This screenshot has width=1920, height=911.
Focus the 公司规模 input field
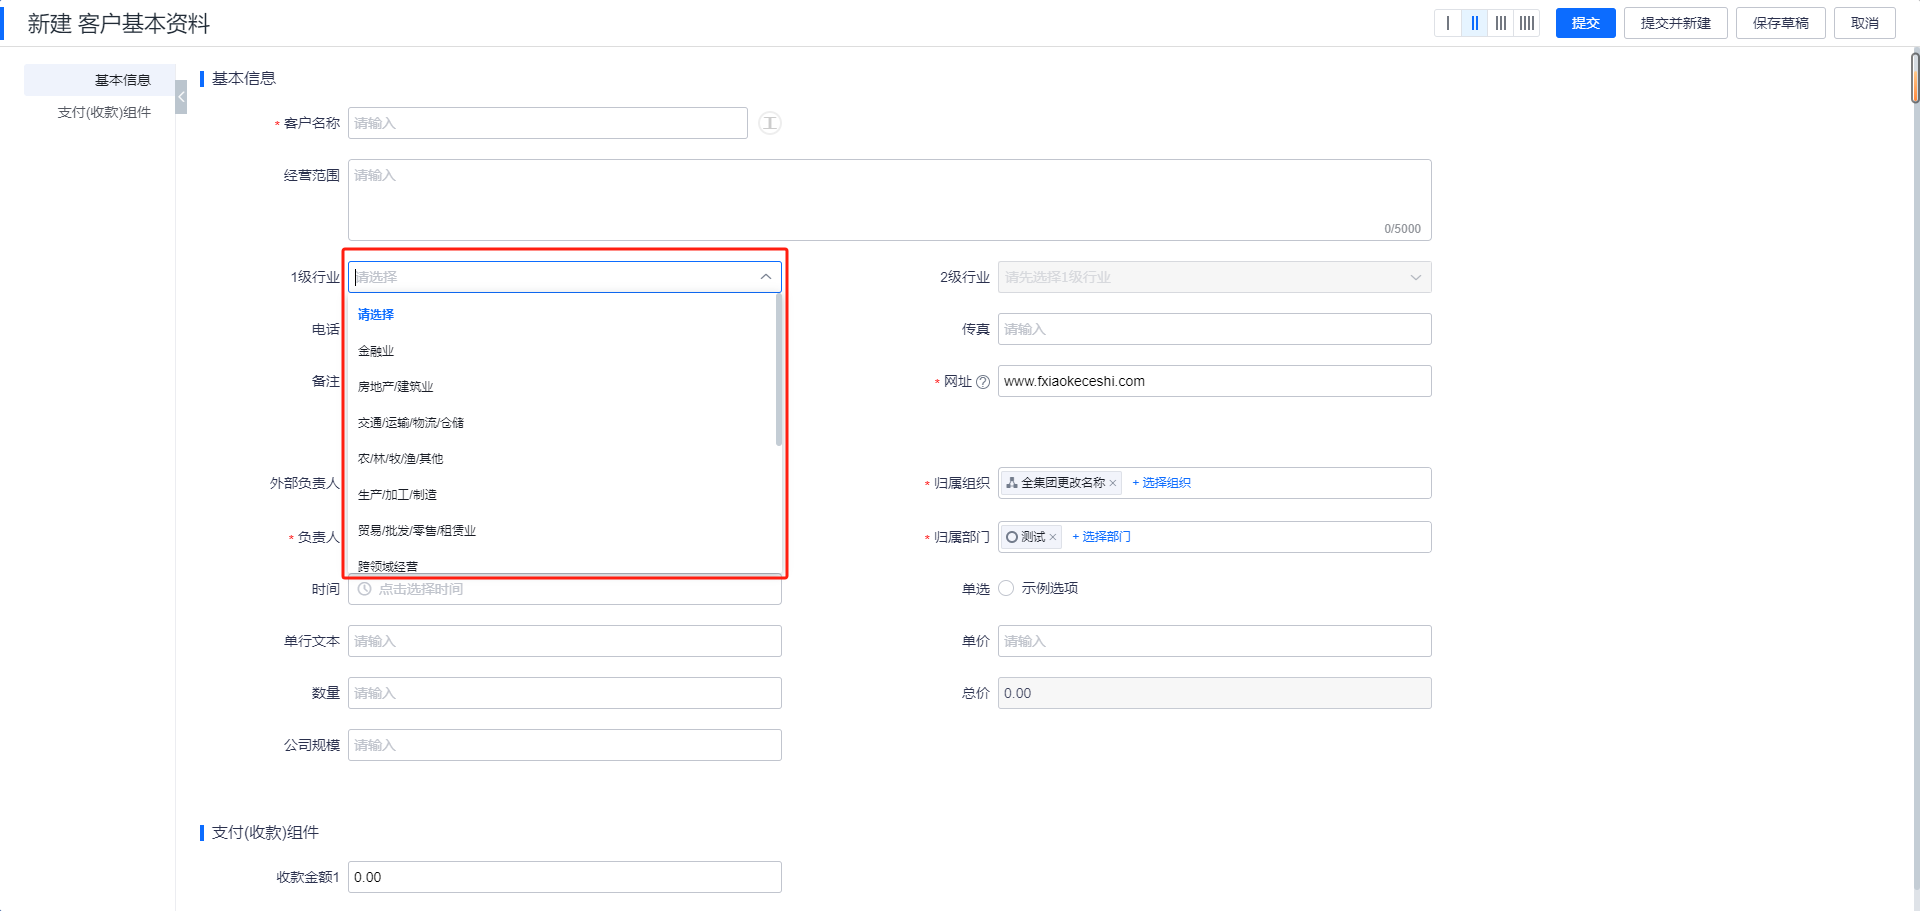564,745
